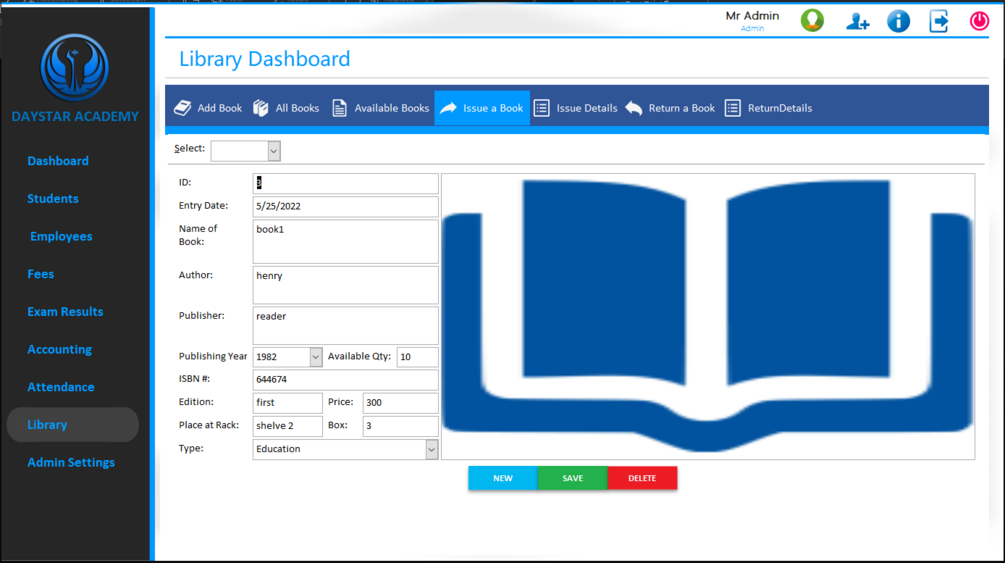Click the All Books stack icon
Image resolution: width=1005 pixels, height=563 pixels.
click(x=260, y=108)
